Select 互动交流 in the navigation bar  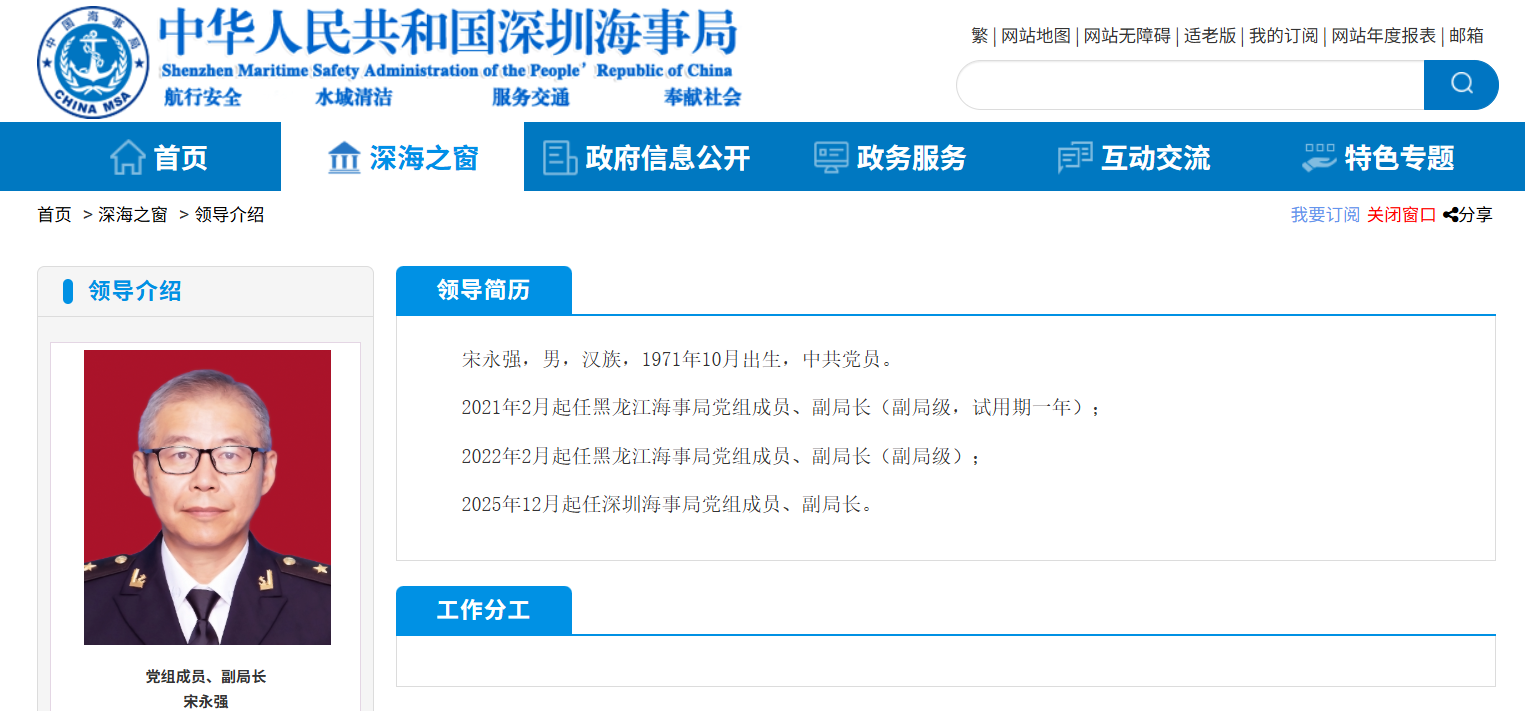point(1155,157)
